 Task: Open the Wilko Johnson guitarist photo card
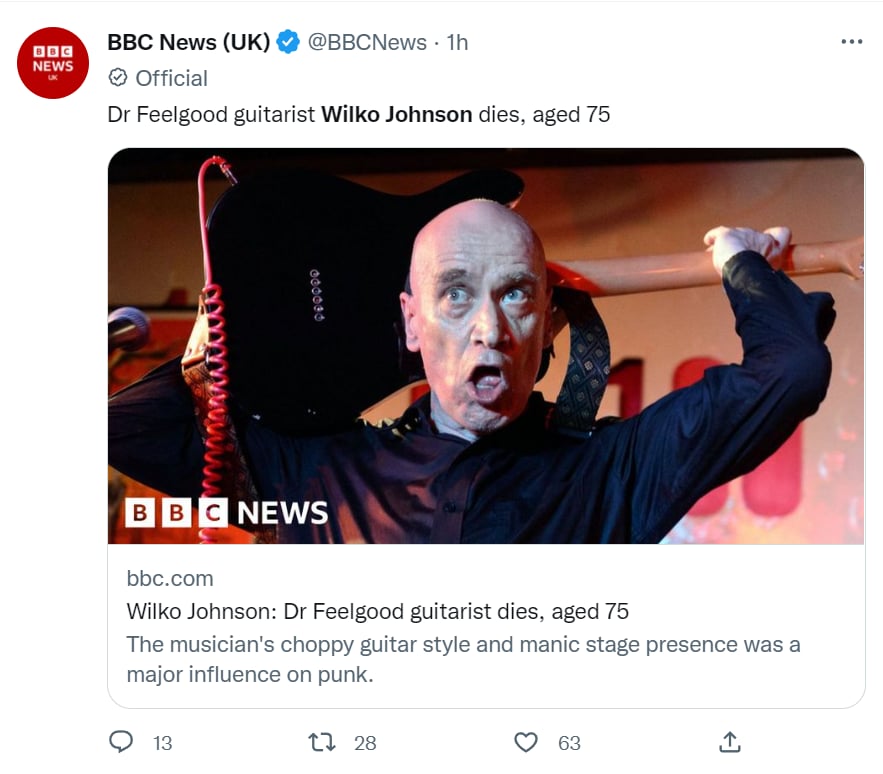point(485,346)
